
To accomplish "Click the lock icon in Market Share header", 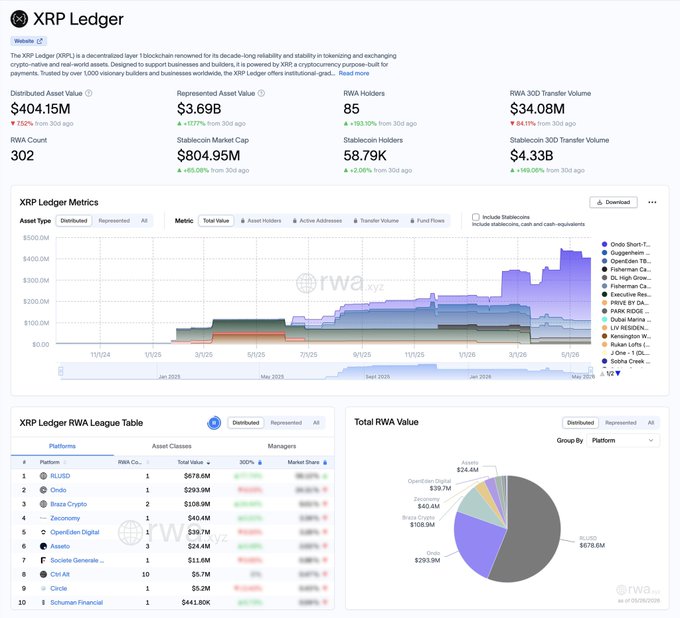I will pos(325,462).
